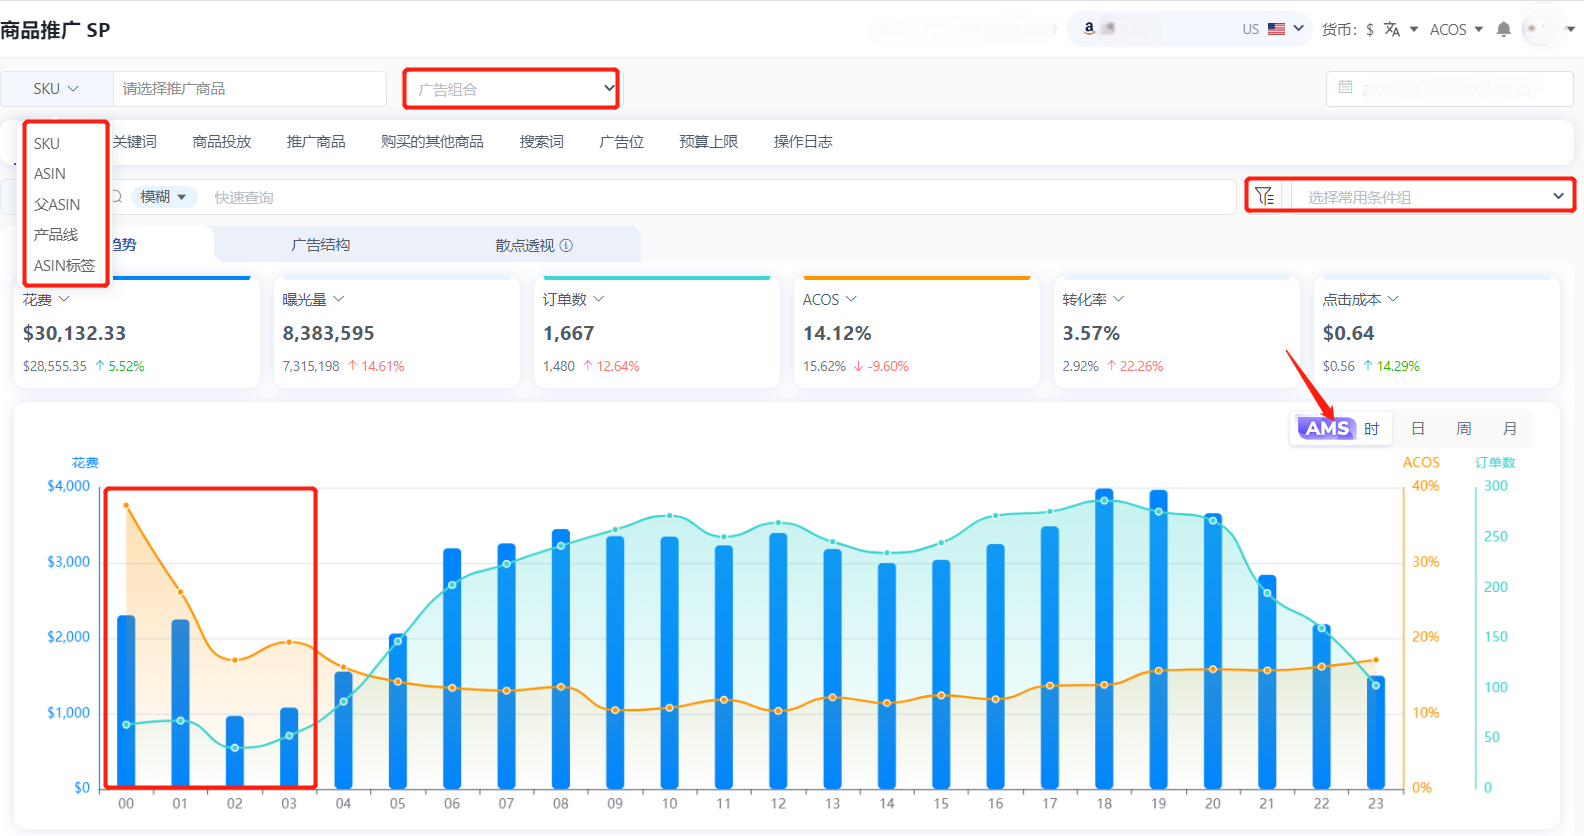1584x836 pixels.
Task: Click the ACOS data point at hour 23
Action: pyautogui.click(x=1376, y=660)
